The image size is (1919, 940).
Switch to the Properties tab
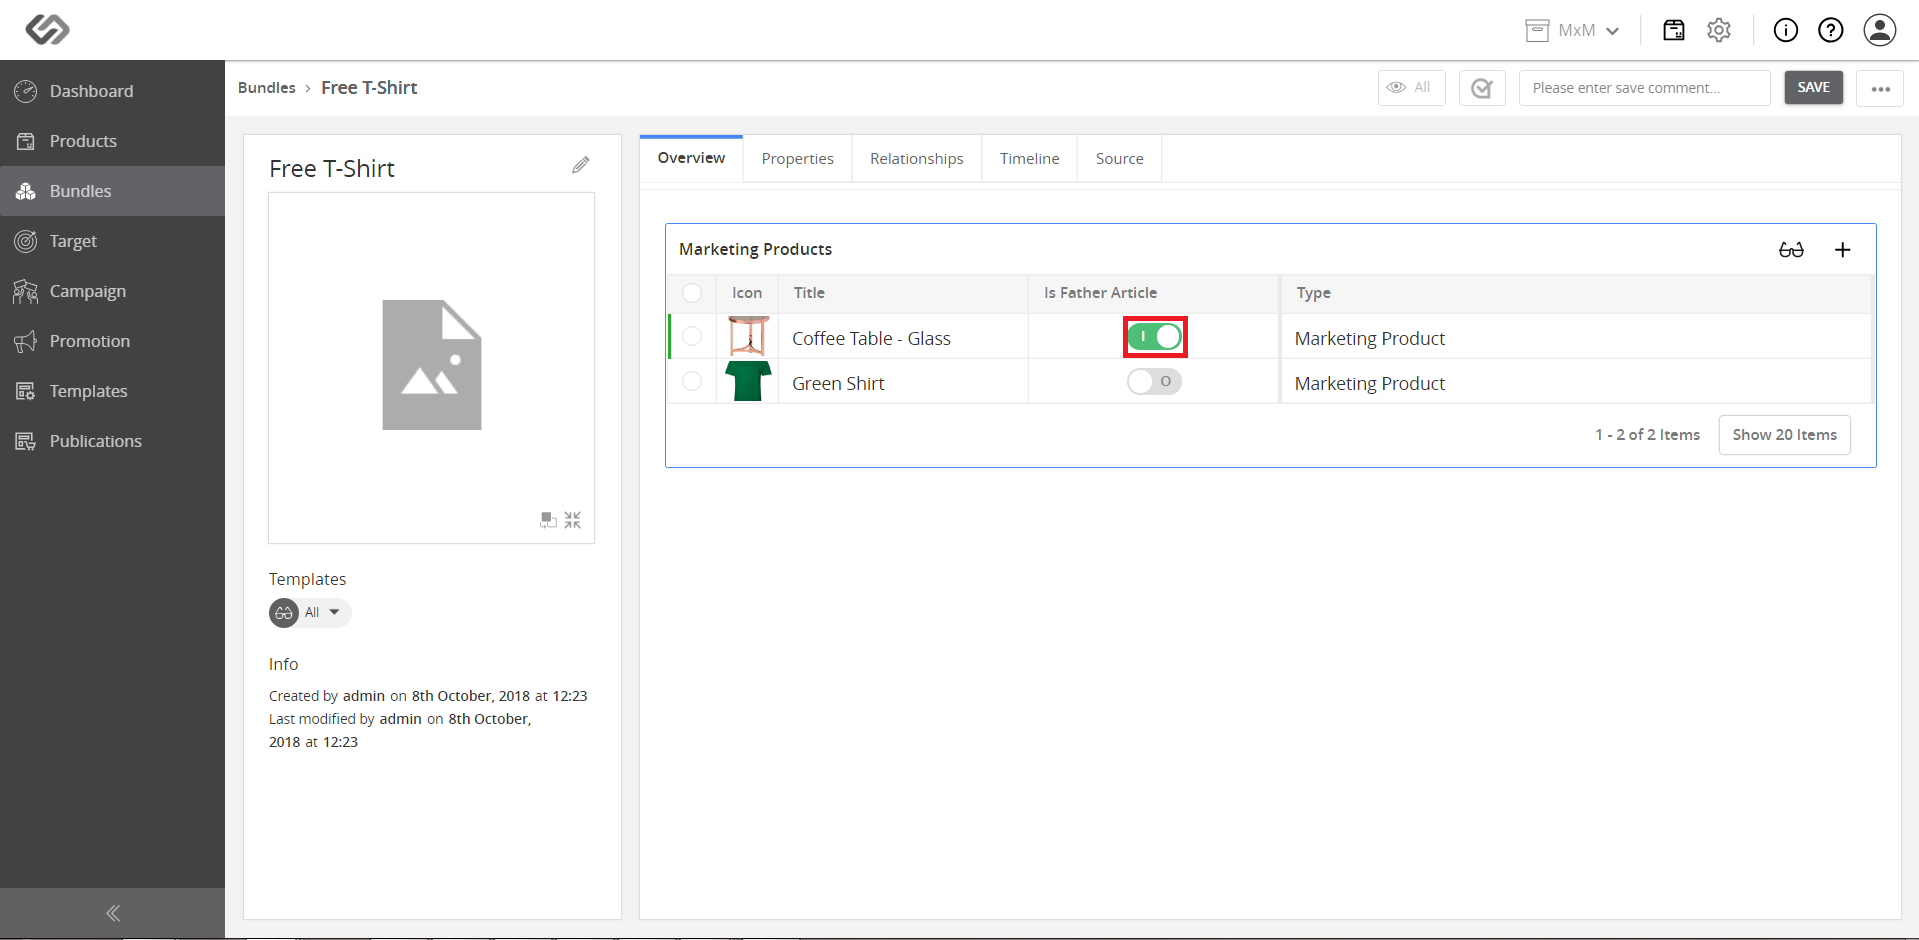[x=798, y=159]
